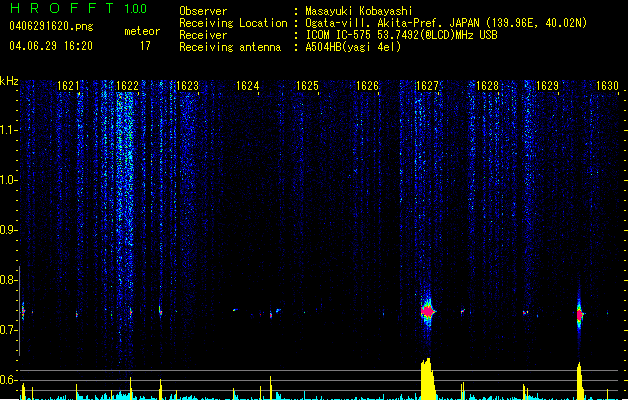Click the 1628 time marker
Screen dimensions: 629x400
tap(487, 86)
